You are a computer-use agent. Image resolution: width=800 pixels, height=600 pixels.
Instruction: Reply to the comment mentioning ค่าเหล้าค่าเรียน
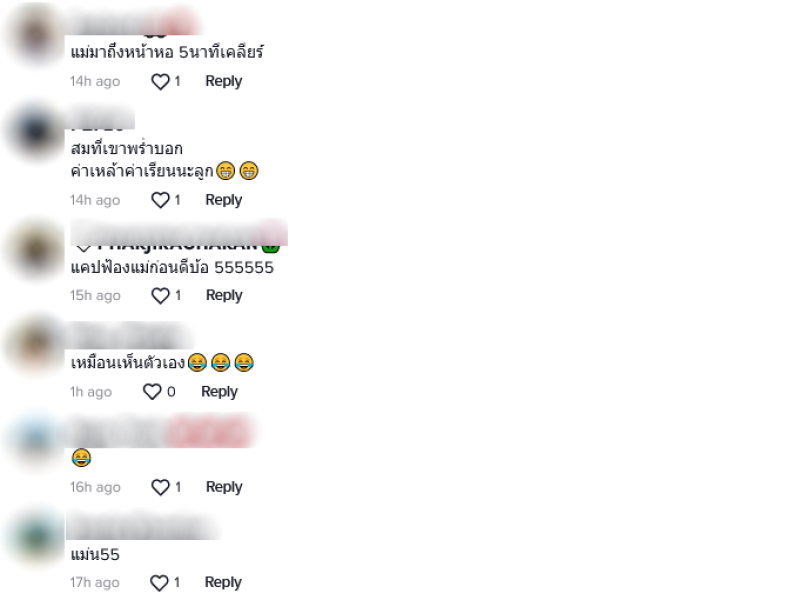223,200
